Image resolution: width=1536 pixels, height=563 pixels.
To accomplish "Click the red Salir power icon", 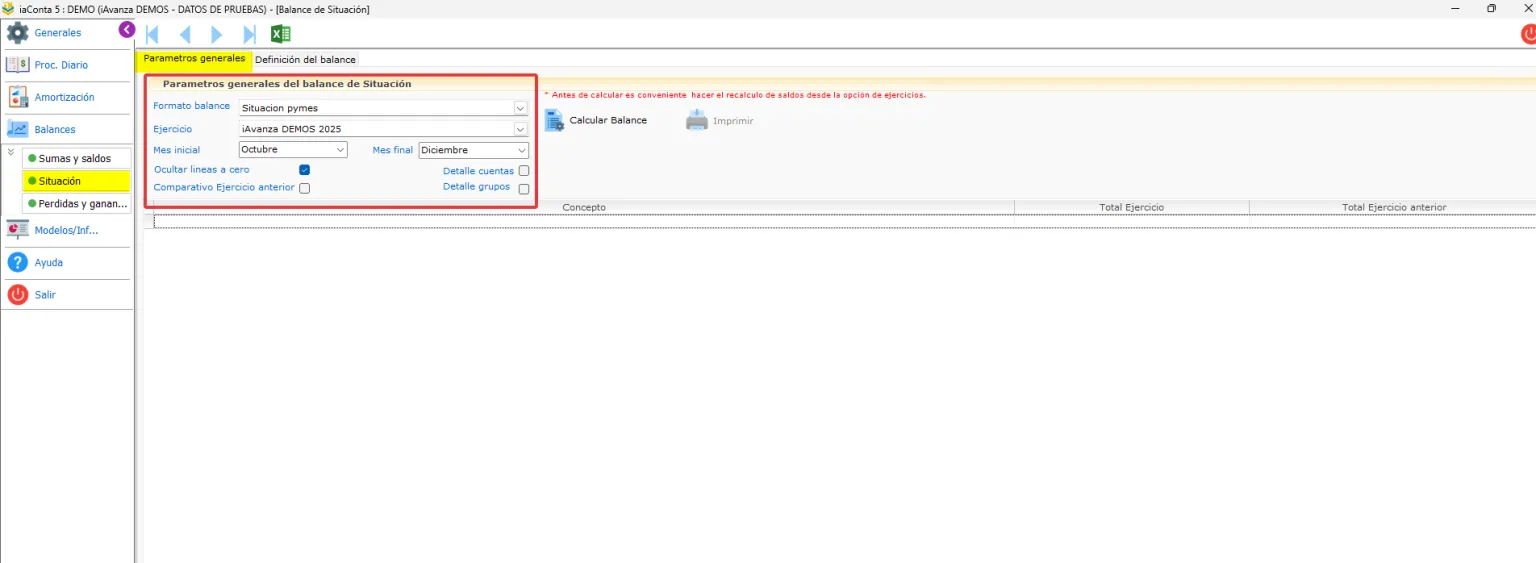I will point(18,295).
